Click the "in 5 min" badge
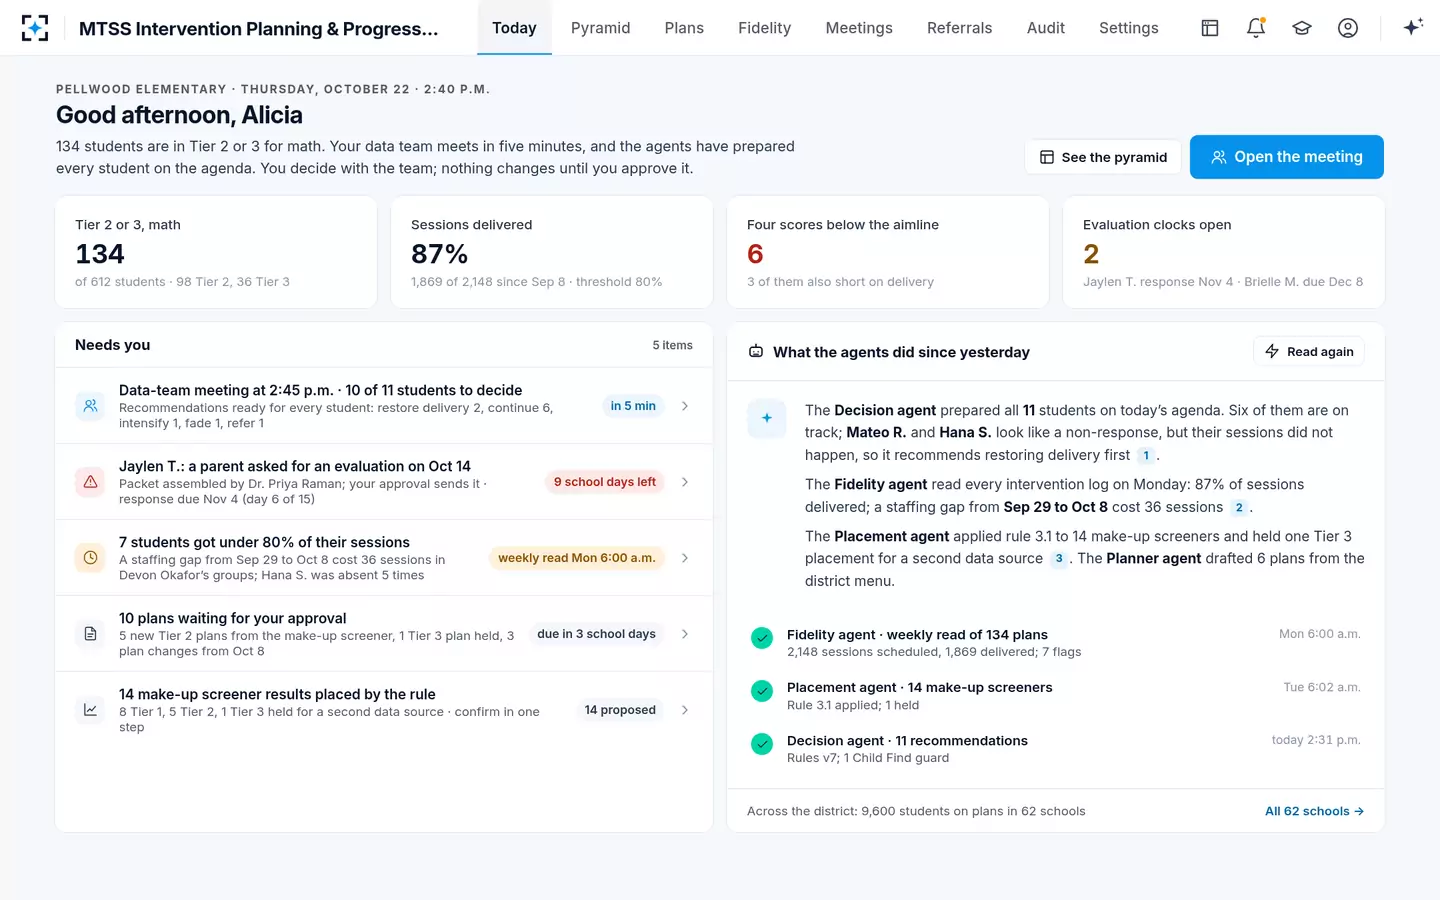Viewport: 1440px width, 900px height. coord(633,406)
